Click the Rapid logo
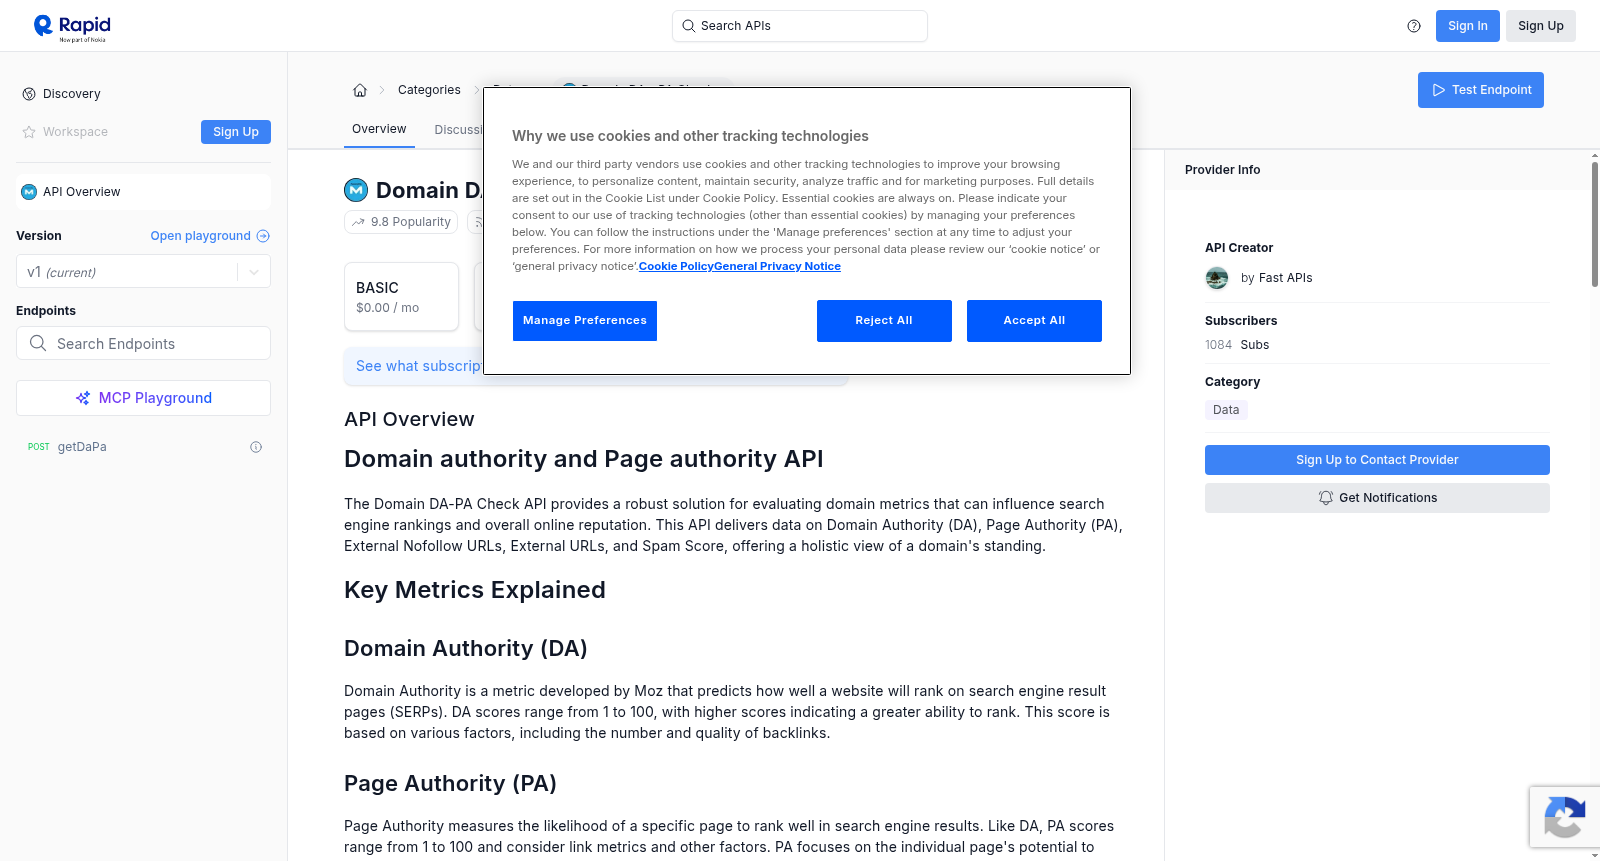Screen dimensions: 1600x861 (x=72, y=27)
